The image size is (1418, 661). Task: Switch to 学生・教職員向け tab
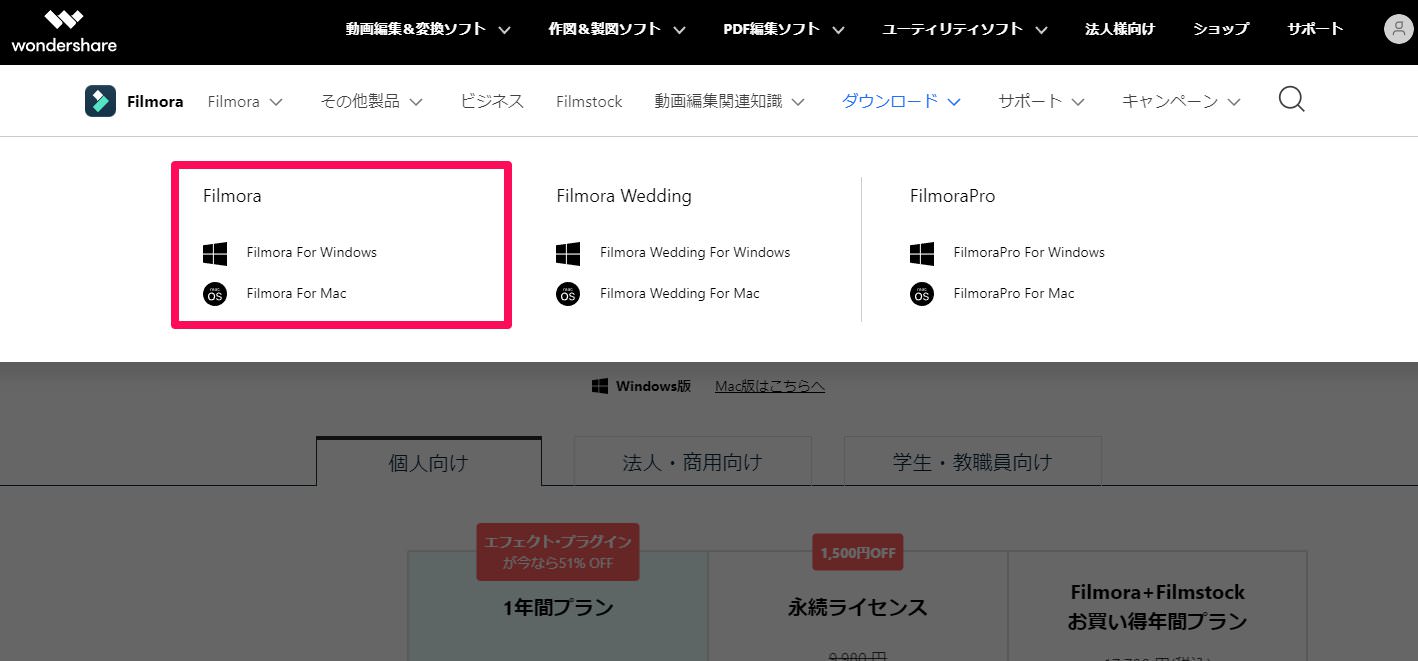coord(973,462)
